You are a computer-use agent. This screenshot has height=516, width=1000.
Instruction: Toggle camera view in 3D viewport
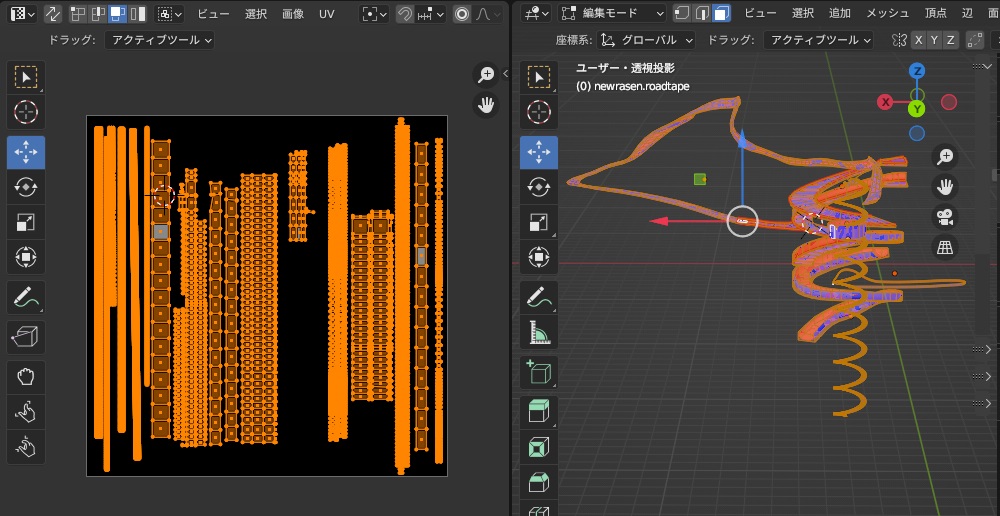pos(945,217)
